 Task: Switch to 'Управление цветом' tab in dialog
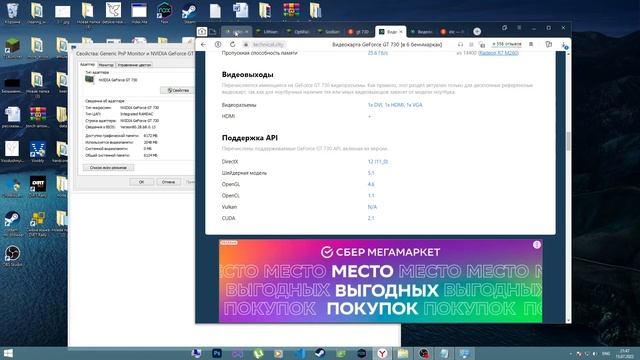click(134, 65)
